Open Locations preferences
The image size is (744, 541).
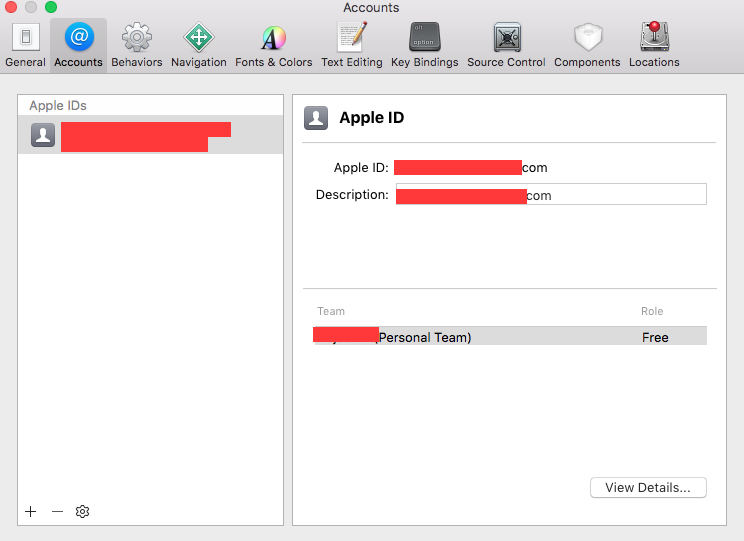click(654, 46)
